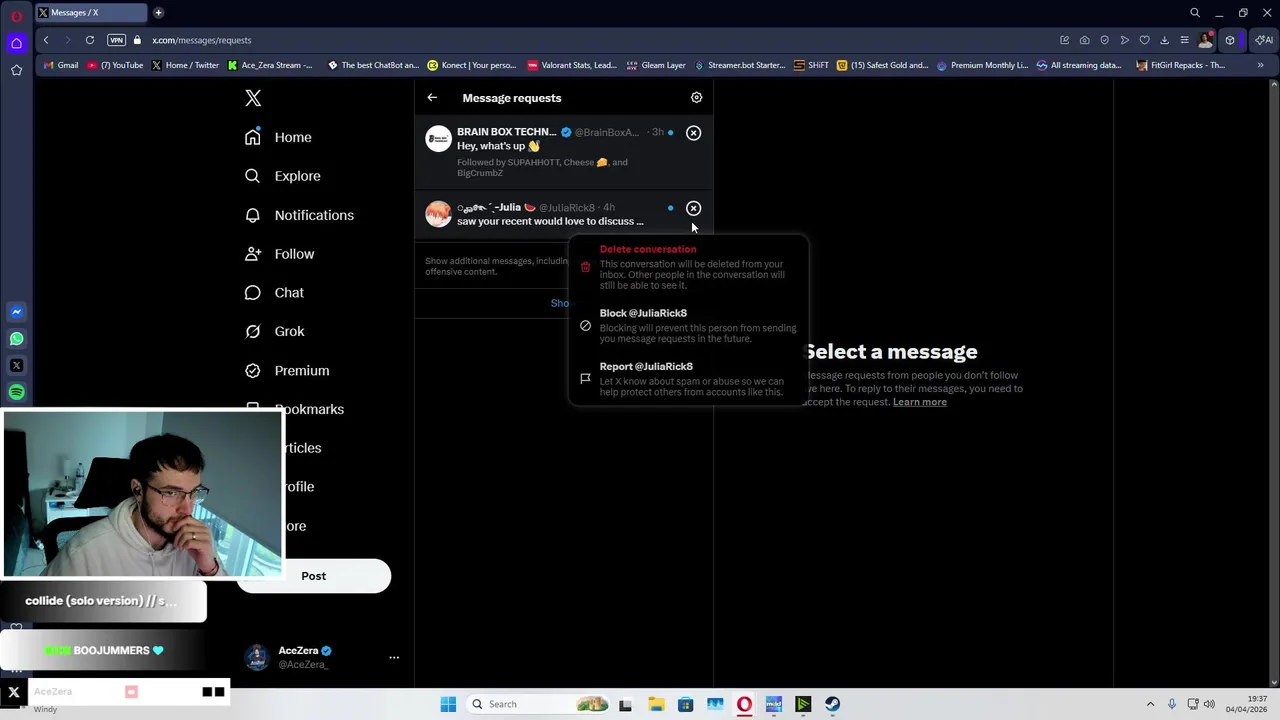Viewport: 1280px width, 720px height.
Task: Toggle the VPN badge in address bar
Action: coord(116,40)
